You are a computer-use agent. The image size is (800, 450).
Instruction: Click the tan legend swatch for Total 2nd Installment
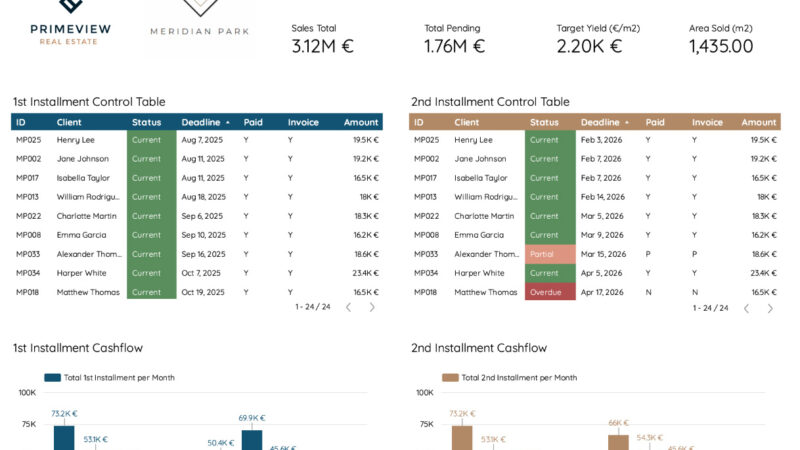[450, 378]
